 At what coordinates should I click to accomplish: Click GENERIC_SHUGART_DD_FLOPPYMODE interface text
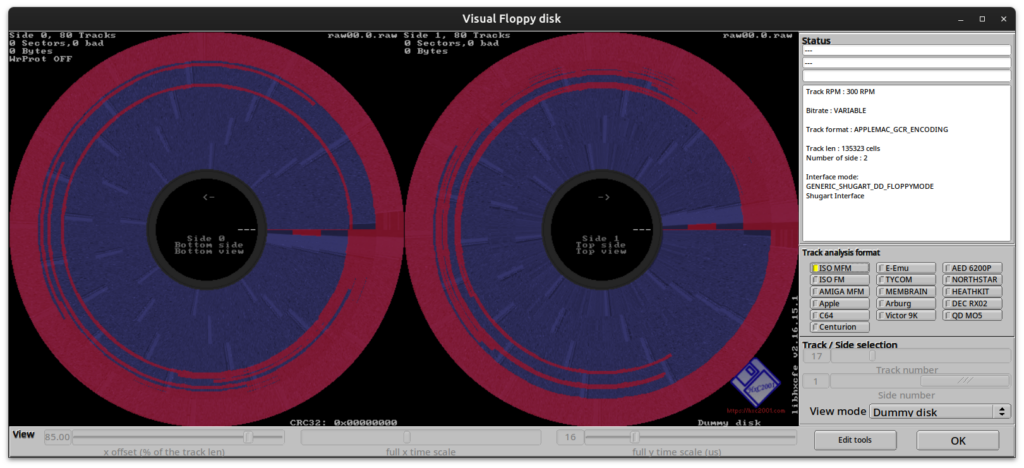point(869,186)
